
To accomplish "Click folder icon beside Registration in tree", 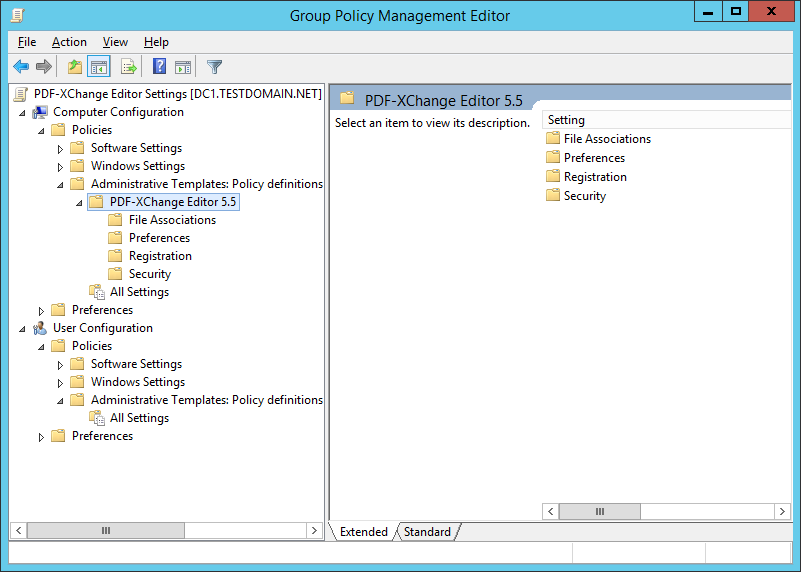I will coord(115,256).
